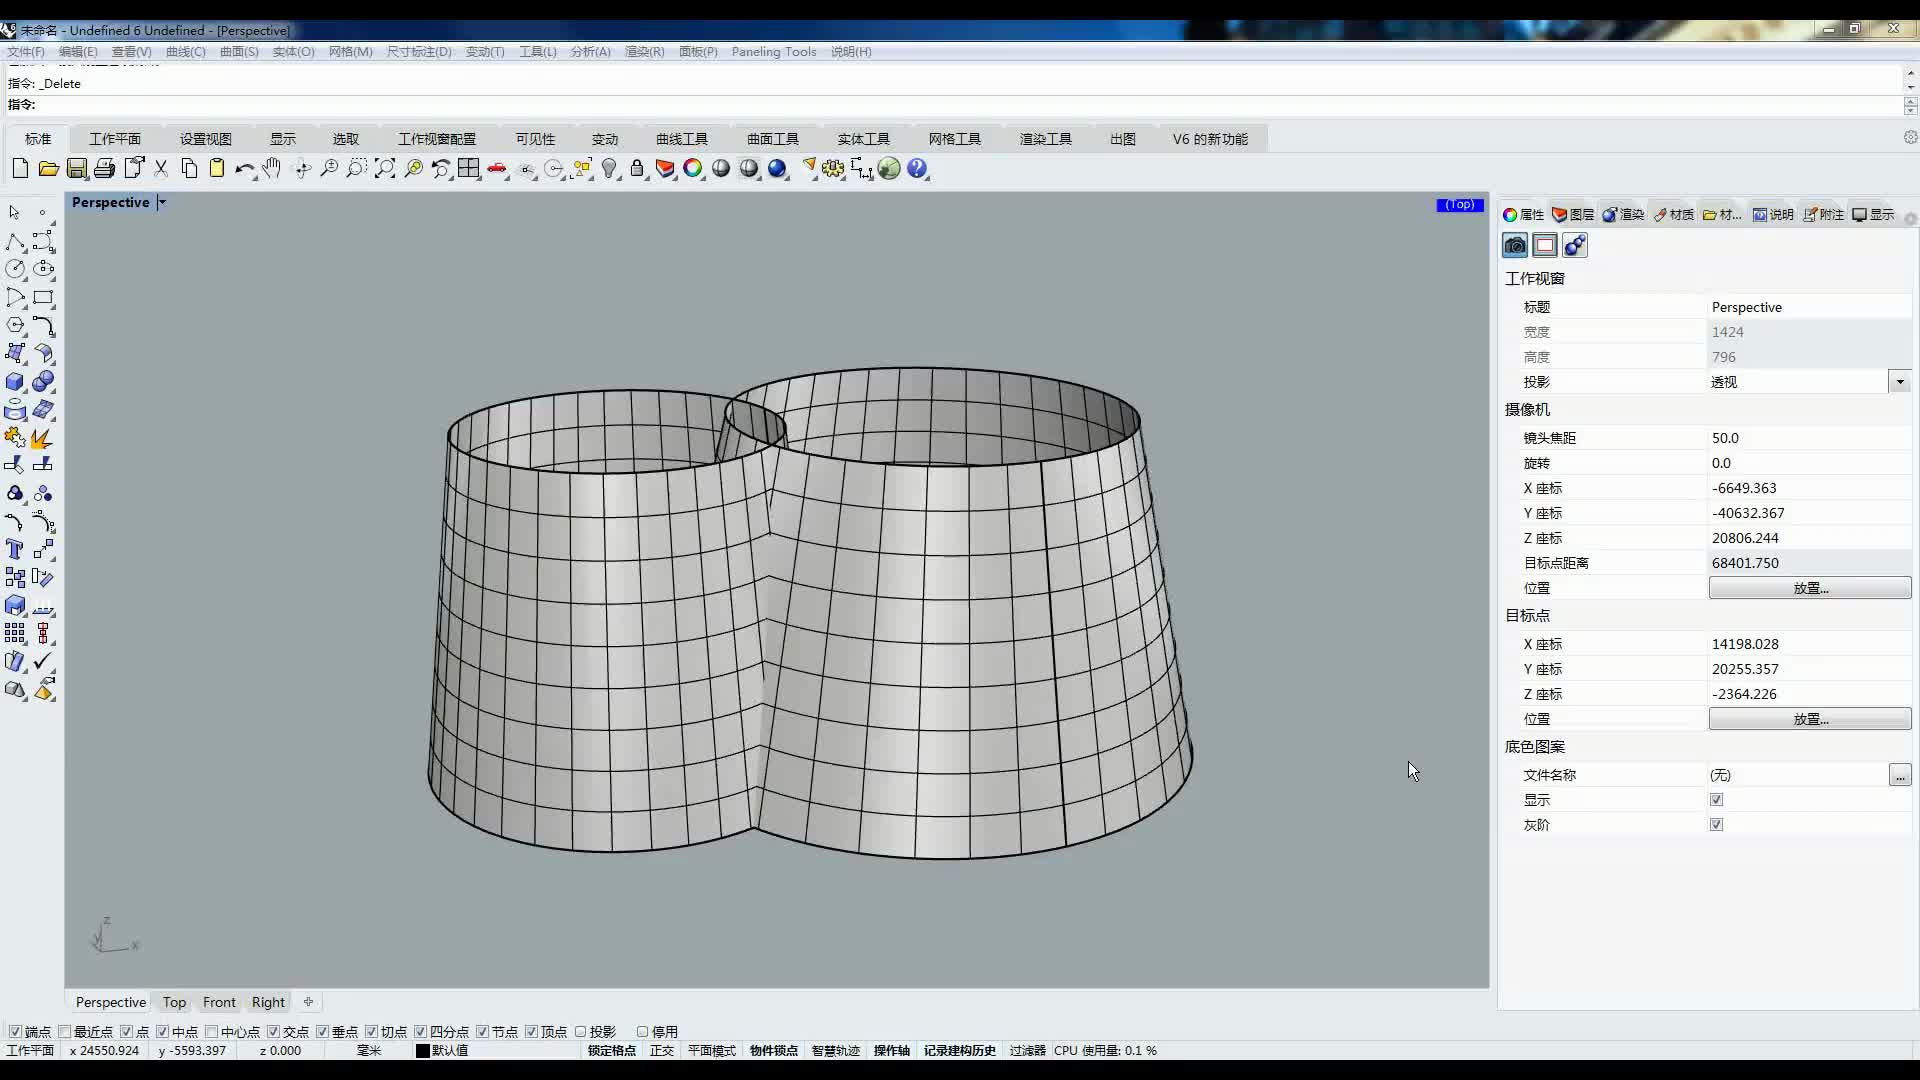Open Options via the gear icon

tap(833, 169)
